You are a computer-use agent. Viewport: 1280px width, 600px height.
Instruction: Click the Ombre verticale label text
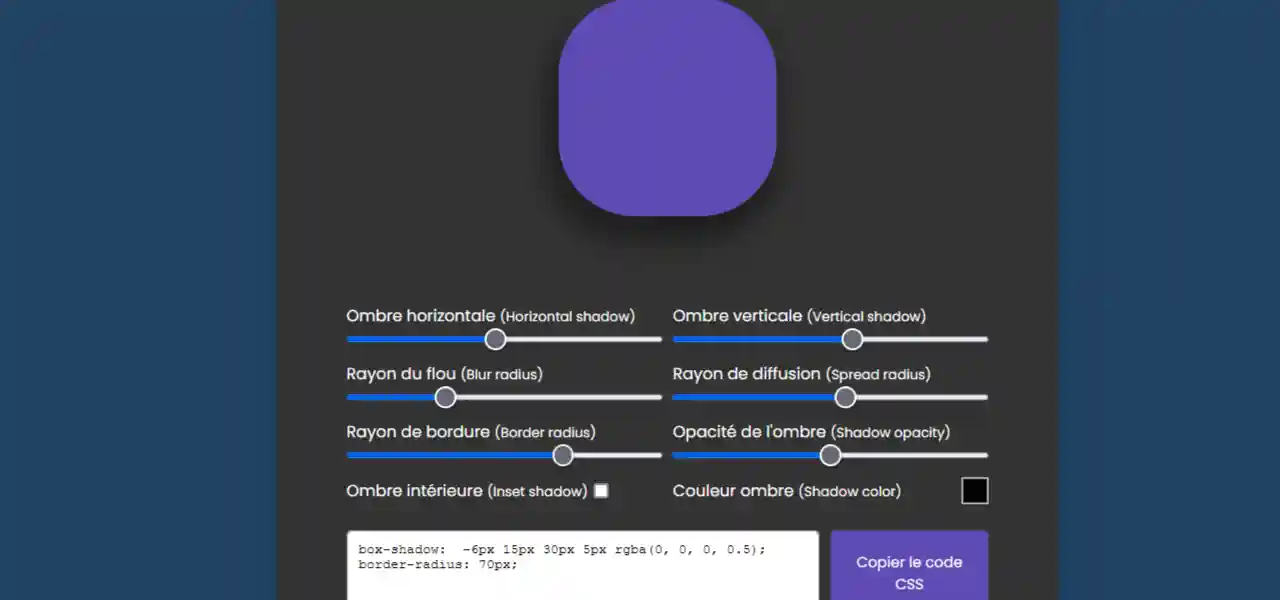(x=799, y=316)
